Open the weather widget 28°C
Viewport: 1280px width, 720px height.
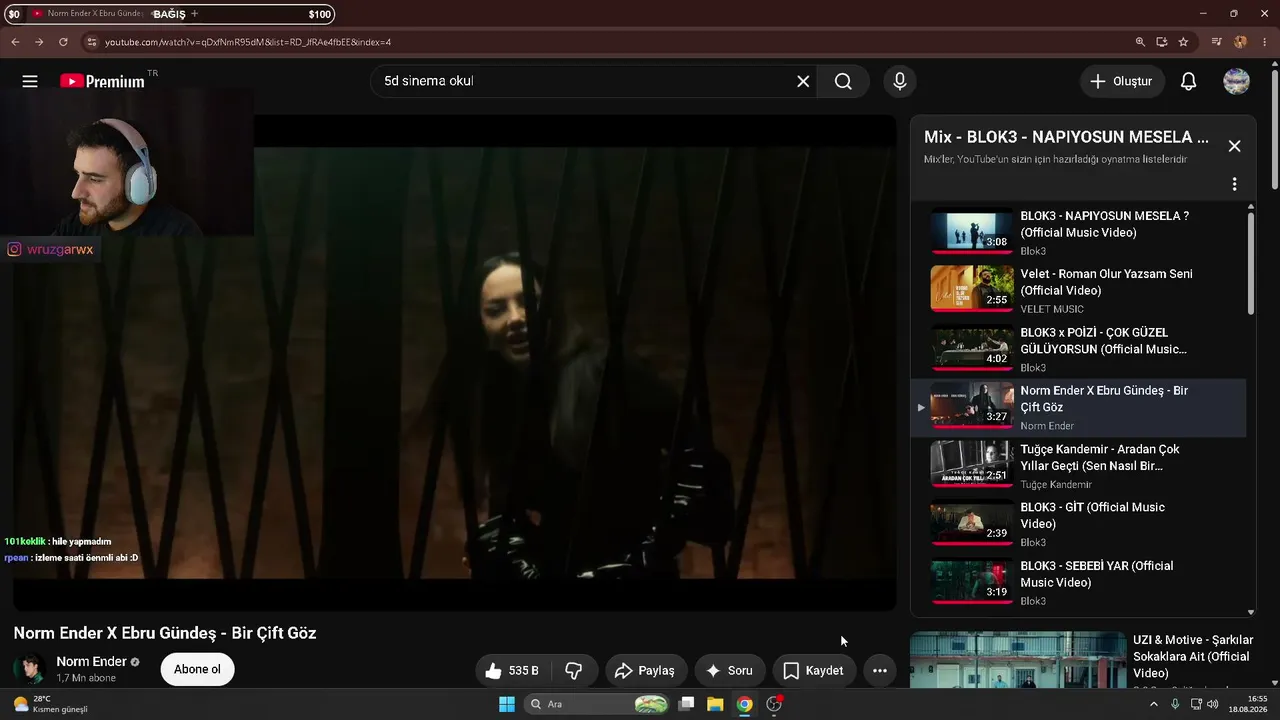point(50,704)
